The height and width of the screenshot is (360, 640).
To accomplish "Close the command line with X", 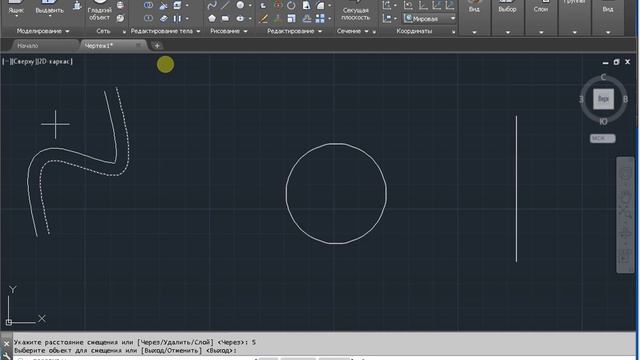I will click(7, 344).
